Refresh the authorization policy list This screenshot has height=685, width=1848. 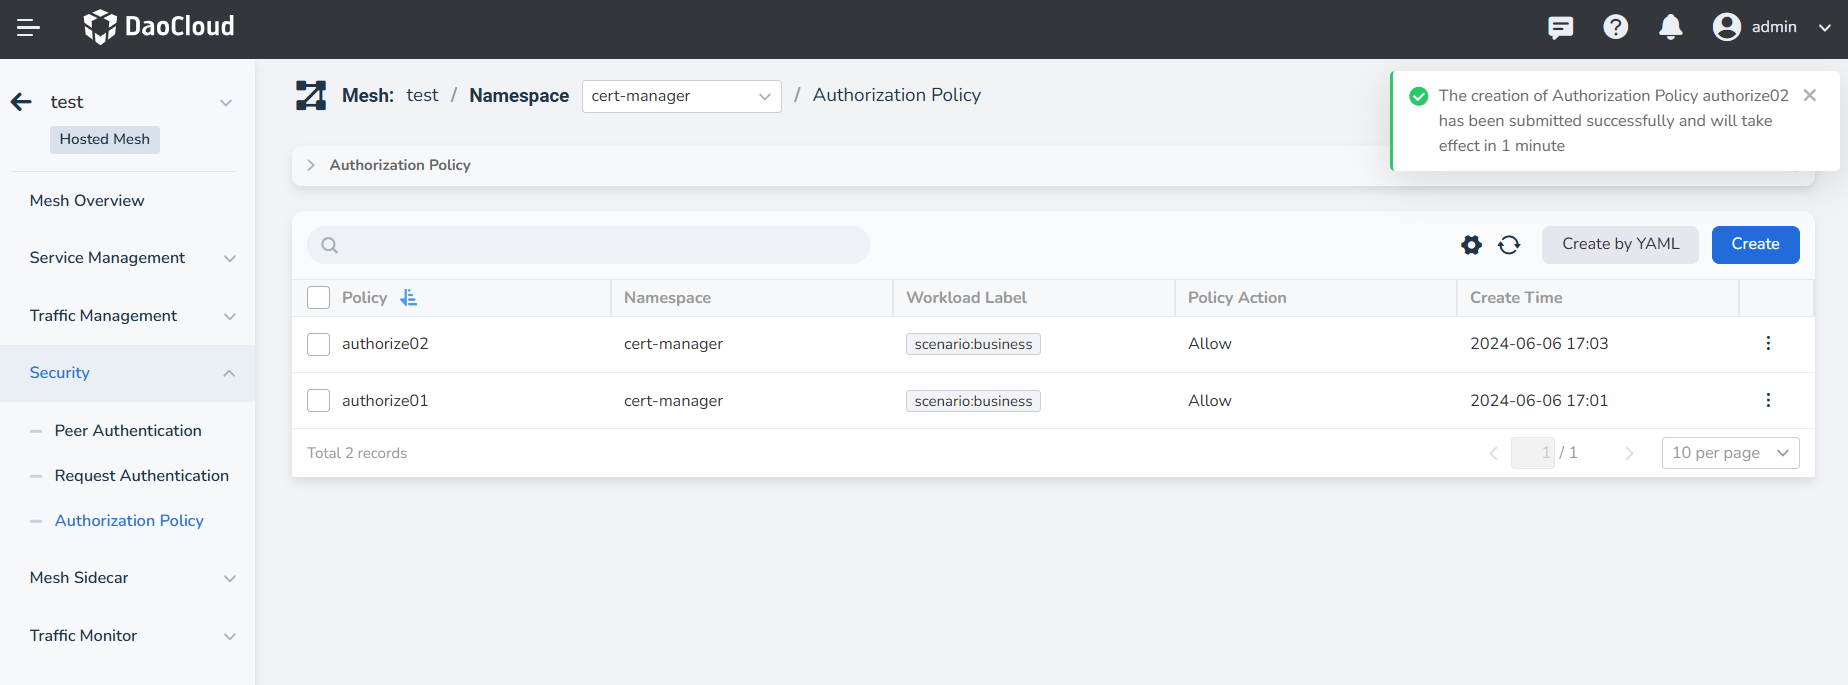[1509, 245]
